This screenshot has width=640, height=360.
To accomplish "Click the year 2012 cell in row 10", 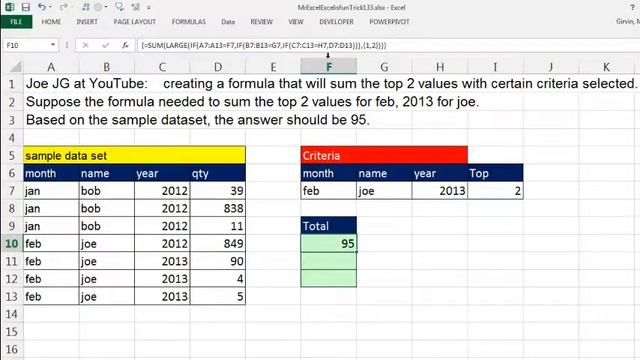I will [x=162, y=244].
